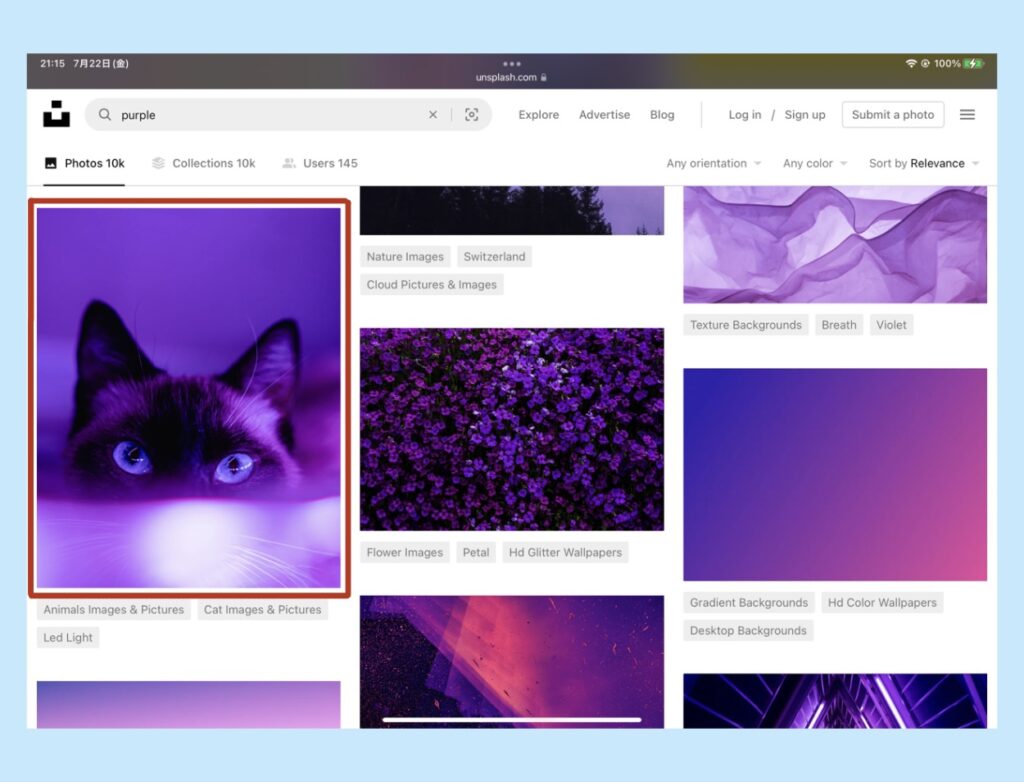1024x782 pixels.
Task: Expand the Sort by Relevance dropdown
Action: click(x=924, y=163)
